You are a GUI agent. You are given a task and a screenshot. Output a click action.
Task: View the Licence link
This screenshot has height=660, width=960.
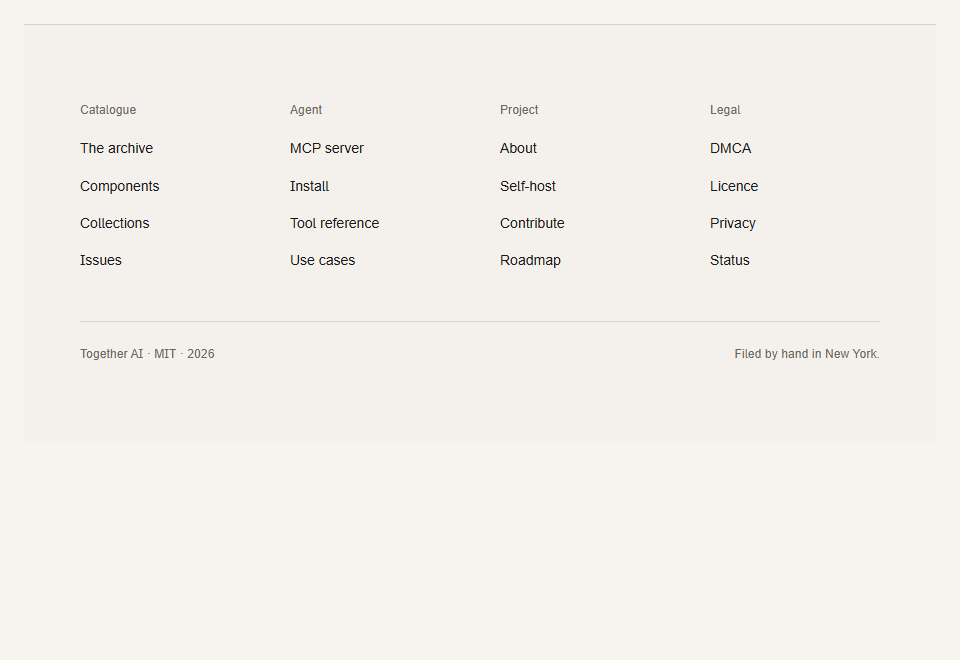[x=734, y=186]
